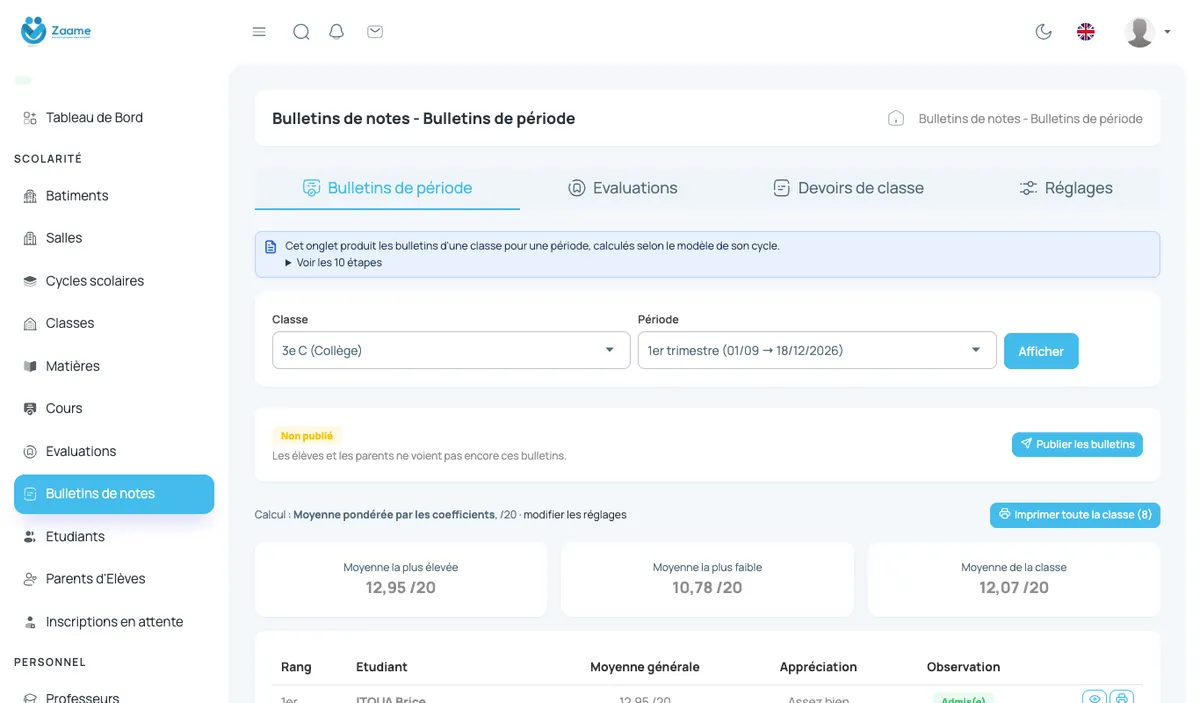Viewport: 1200px width, 703px height.
Task: Click the Cycles scolaires graduation icon
Action: tap(30, 281)
